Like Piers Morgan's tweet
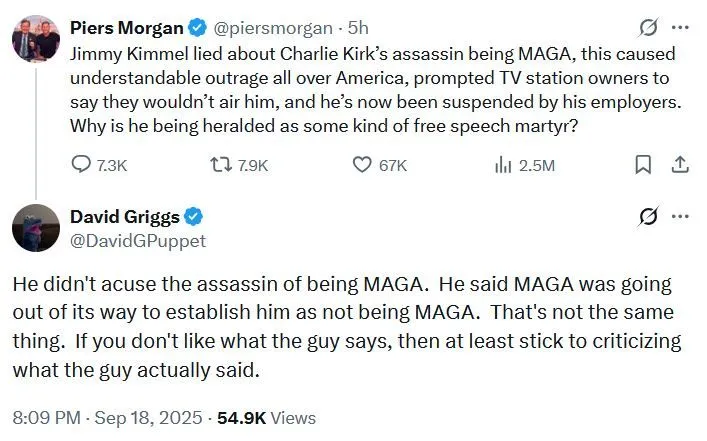707x441 pixels. (x=364, y=166)
